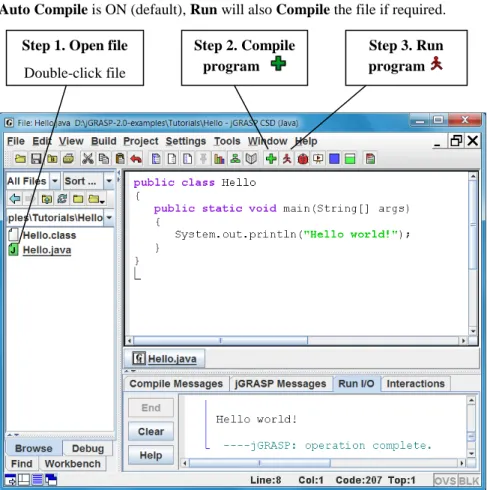Open the Project menu
Viewport: 487px width, 490px height.
(141, 141)
